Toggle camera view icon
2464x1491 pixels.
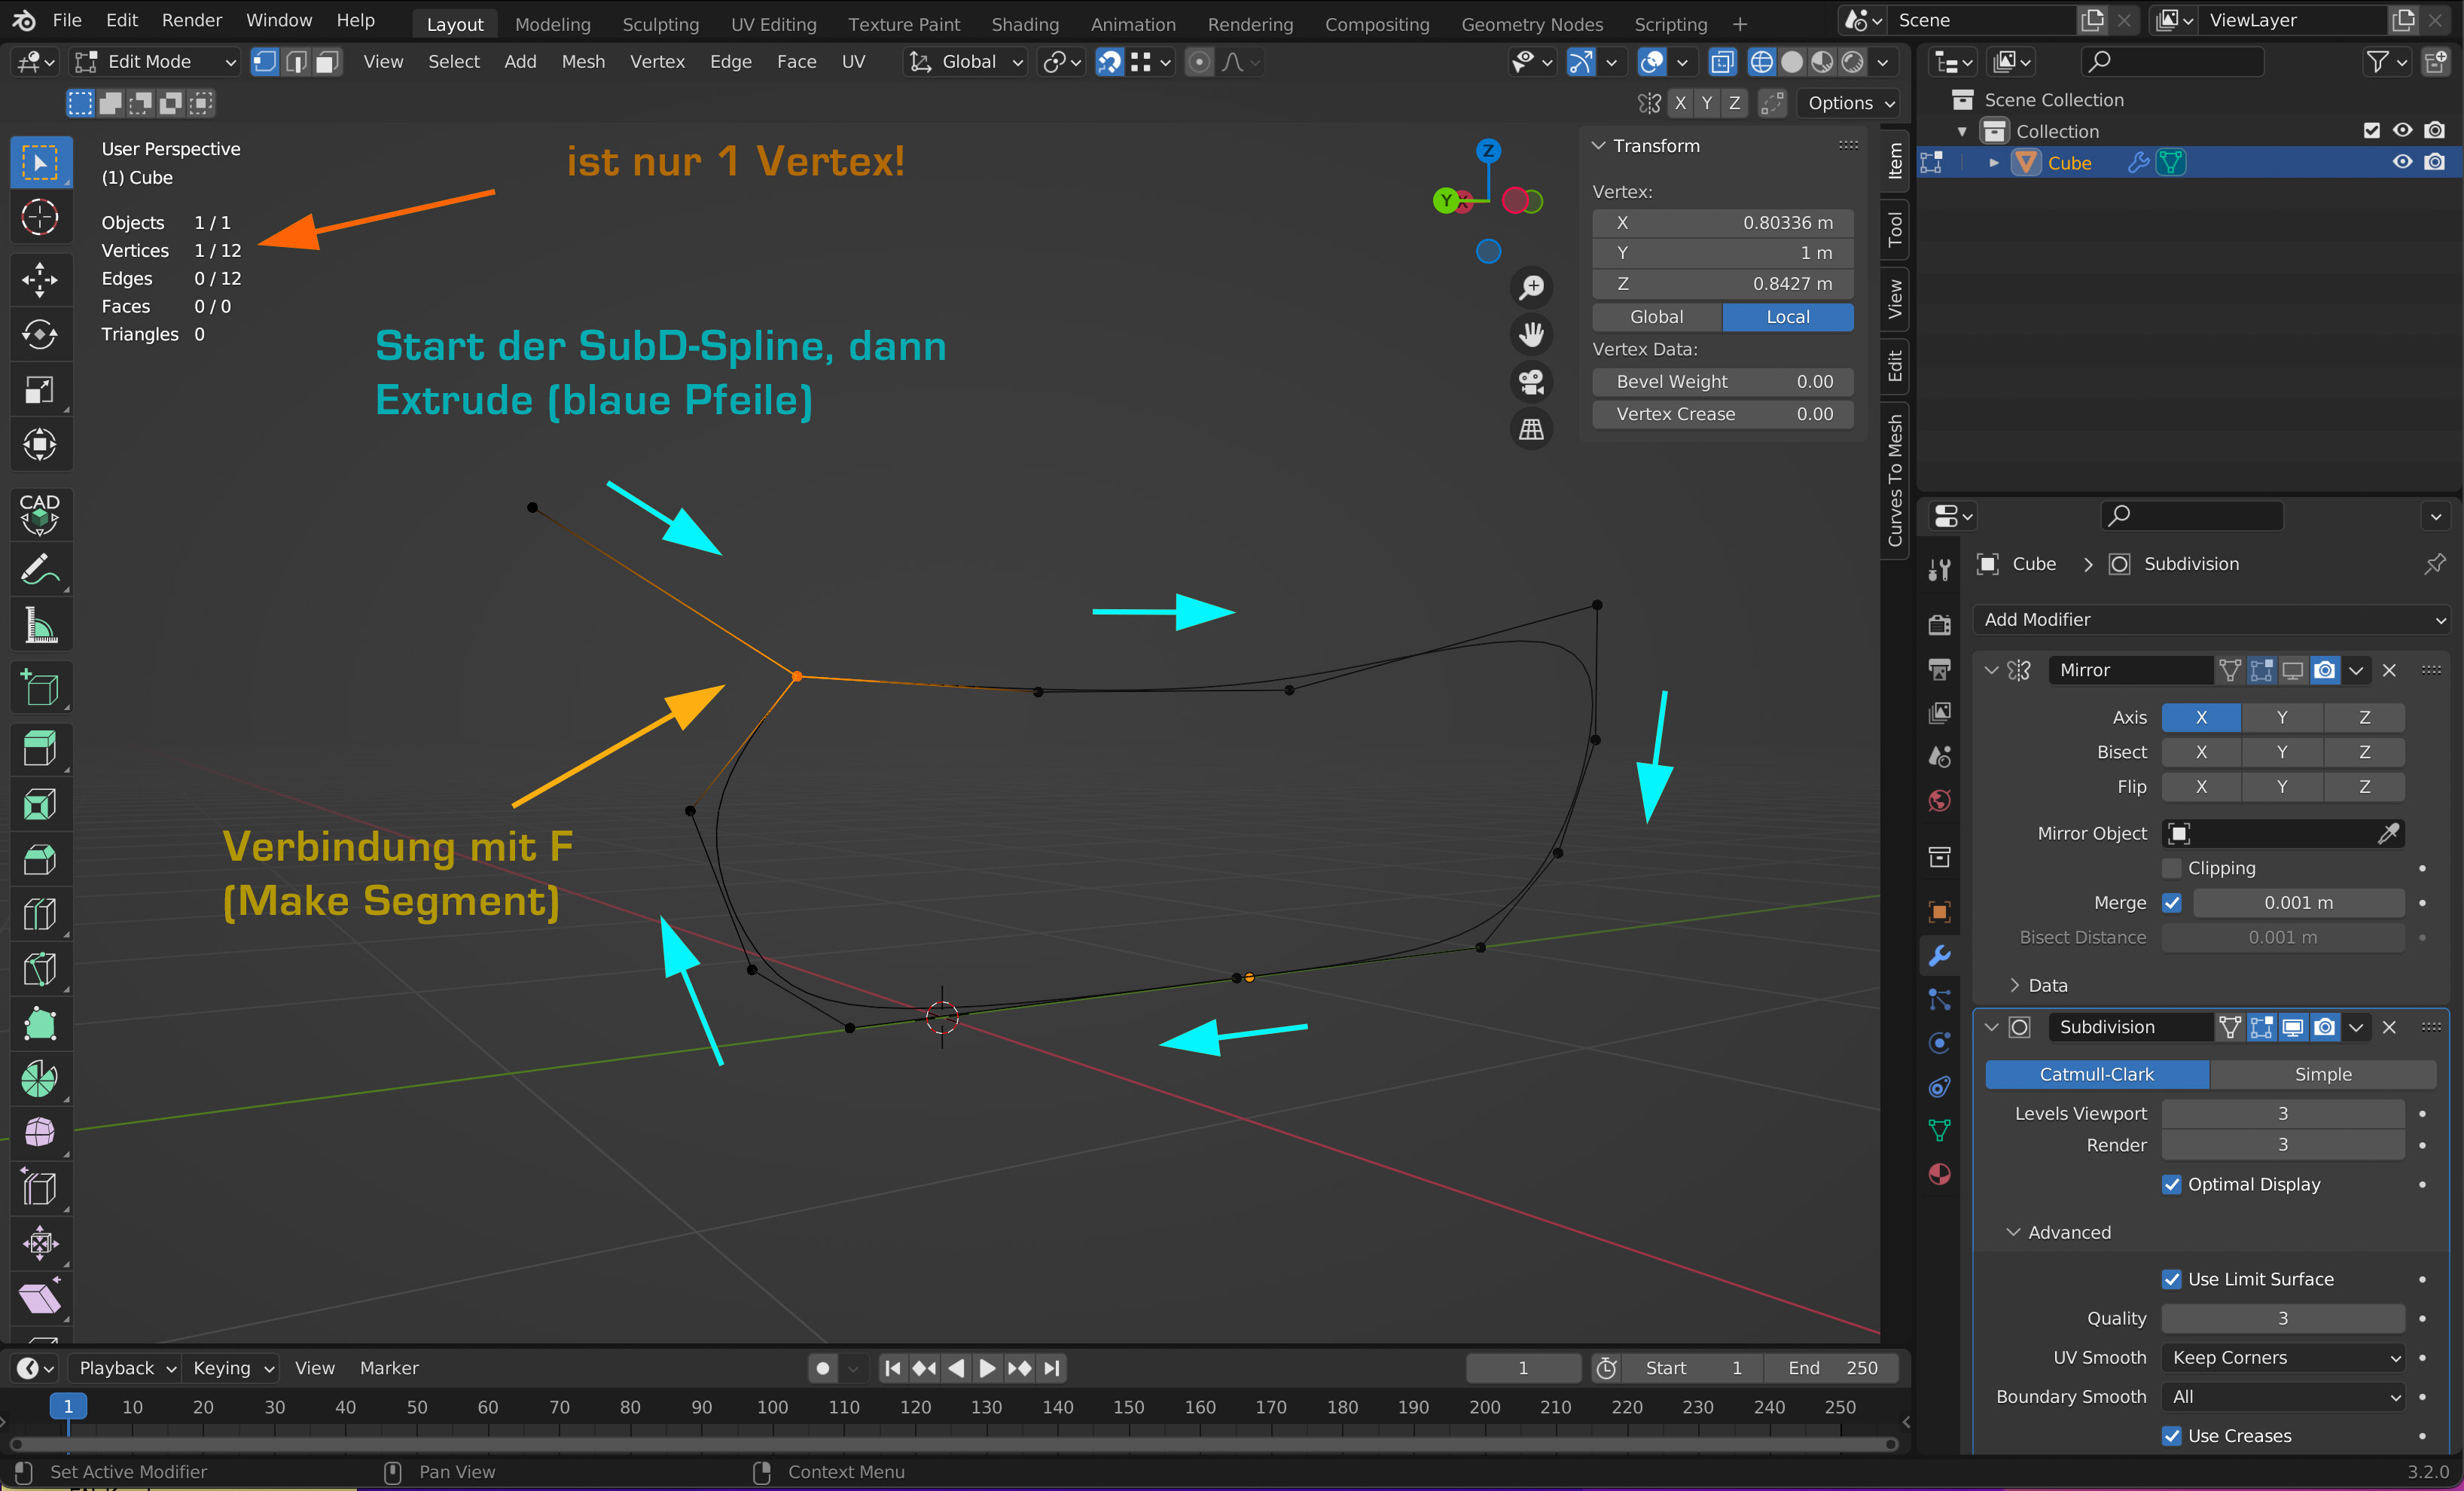point(1531,382)
